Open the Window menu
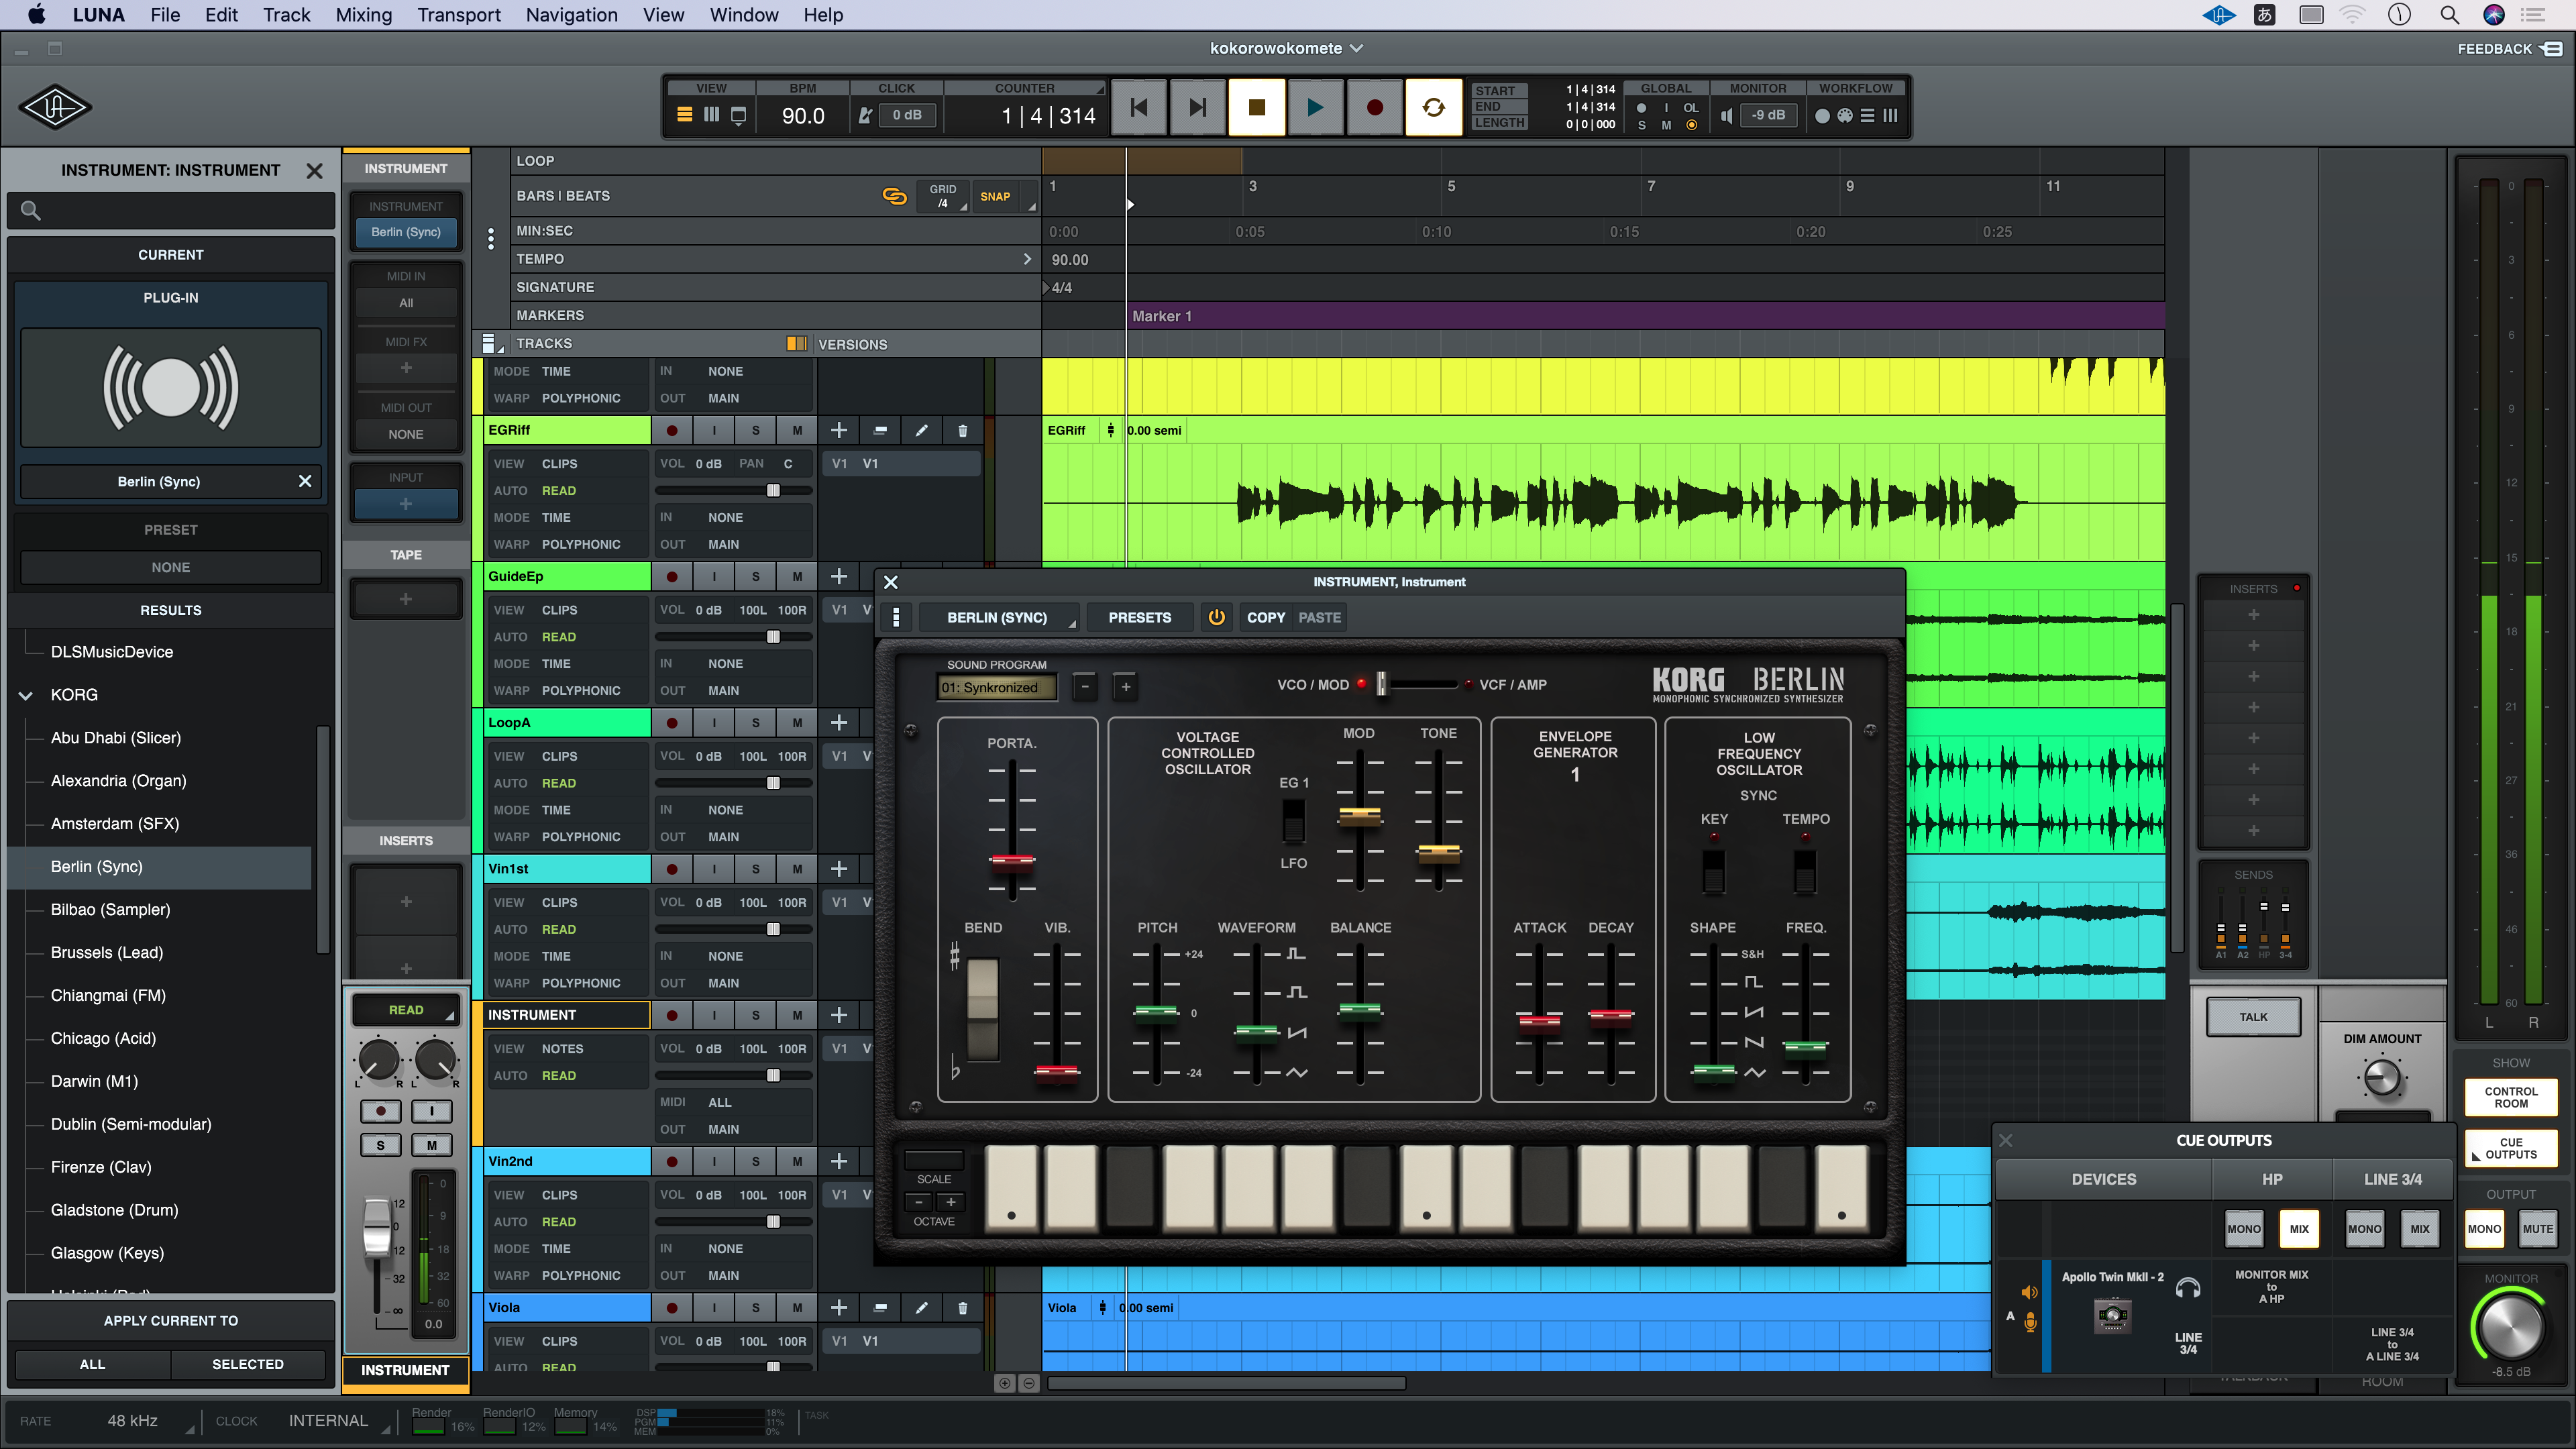The height and width of the screenshot is (1449, 2576). pyautogui.click(x=744, y=15)
